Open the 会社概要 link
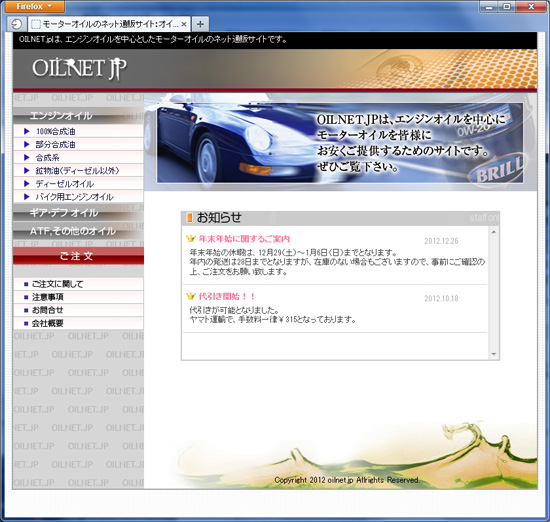Viewport: 550px width, 522px height. 48,323
